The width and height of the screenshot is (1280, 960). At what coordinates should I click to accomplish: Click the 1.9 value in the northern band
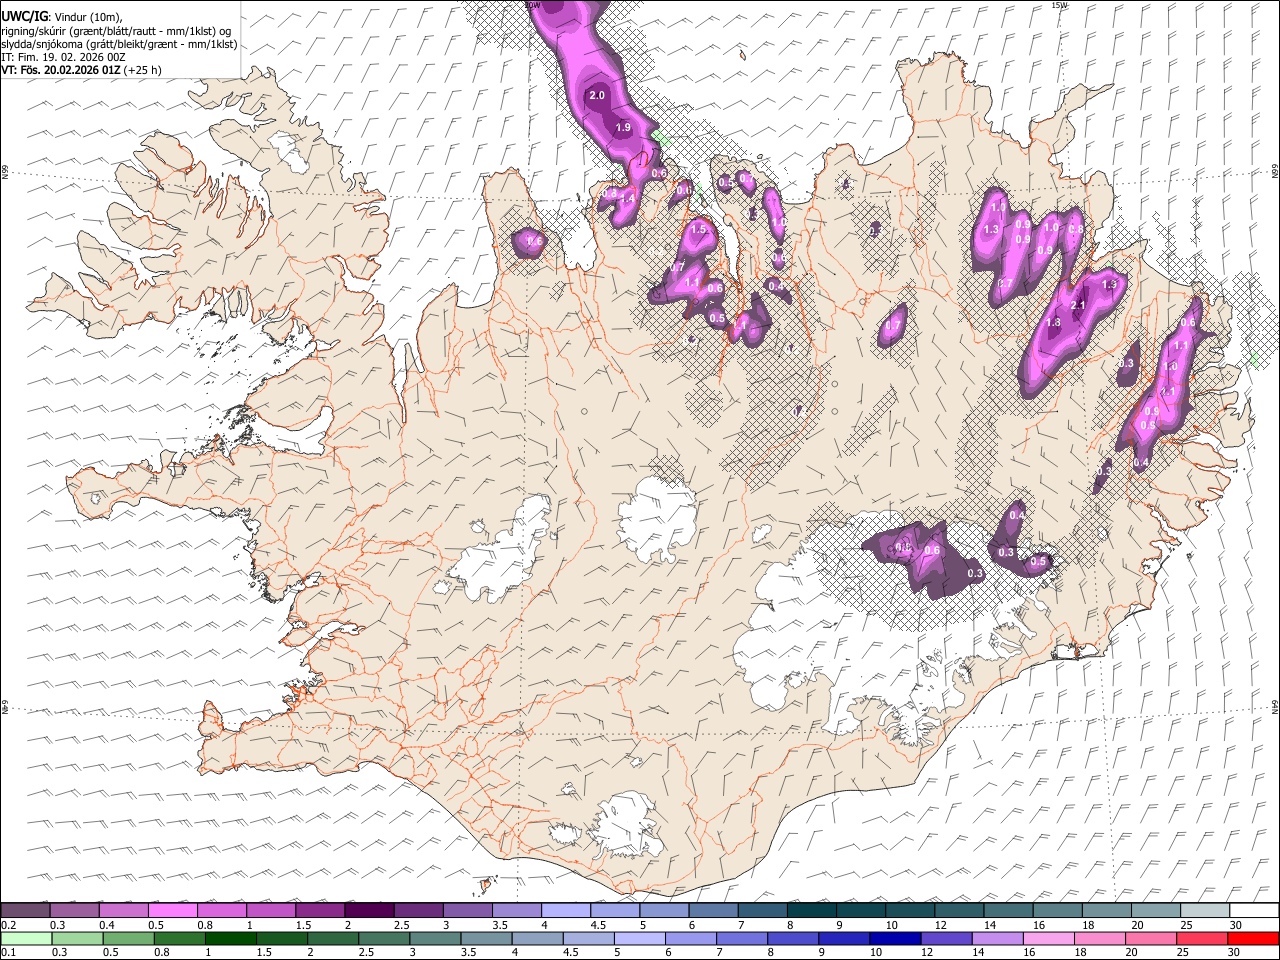coord(623,128)
